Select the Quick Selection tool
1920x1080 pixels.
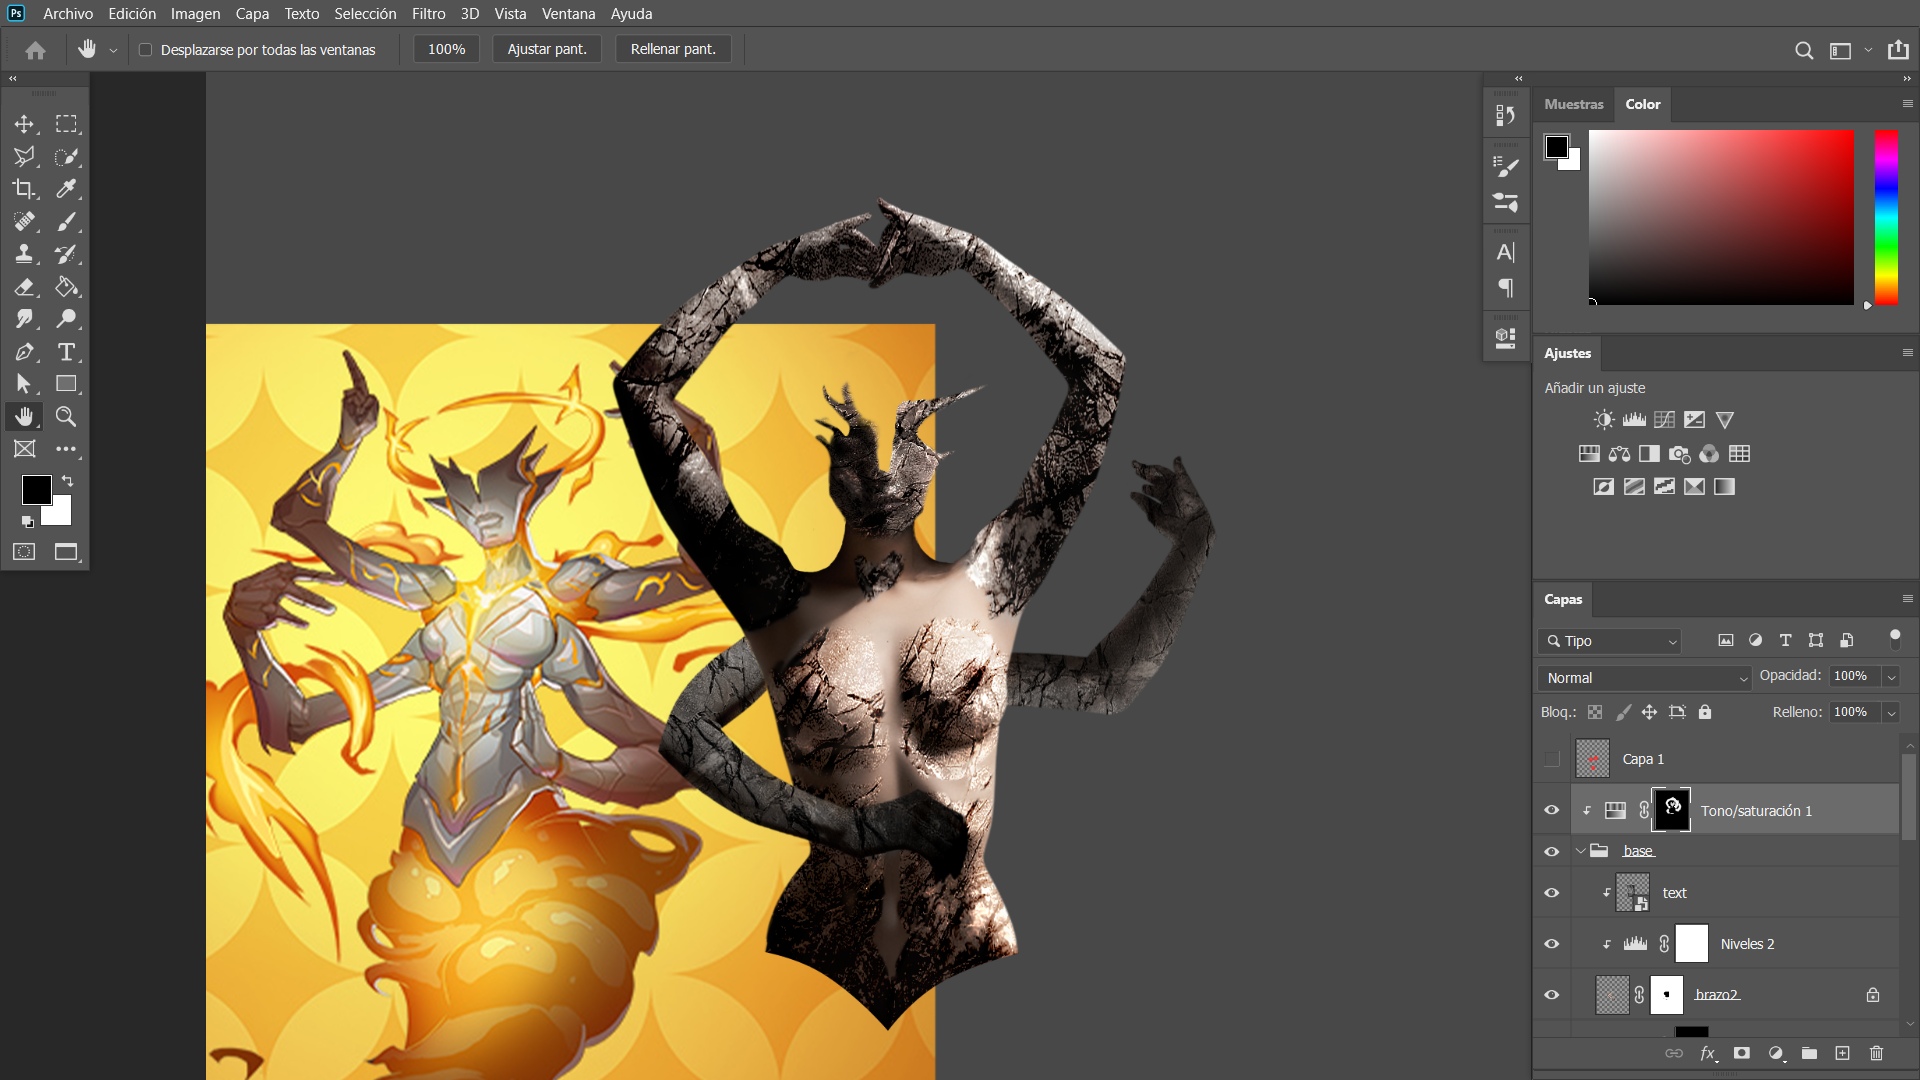point(66,157)
